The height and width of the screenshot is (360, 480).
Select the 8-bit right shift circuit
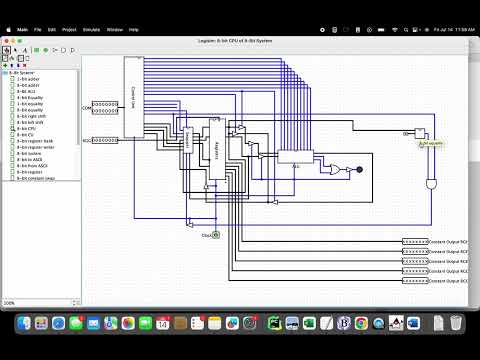coord(31,116)
